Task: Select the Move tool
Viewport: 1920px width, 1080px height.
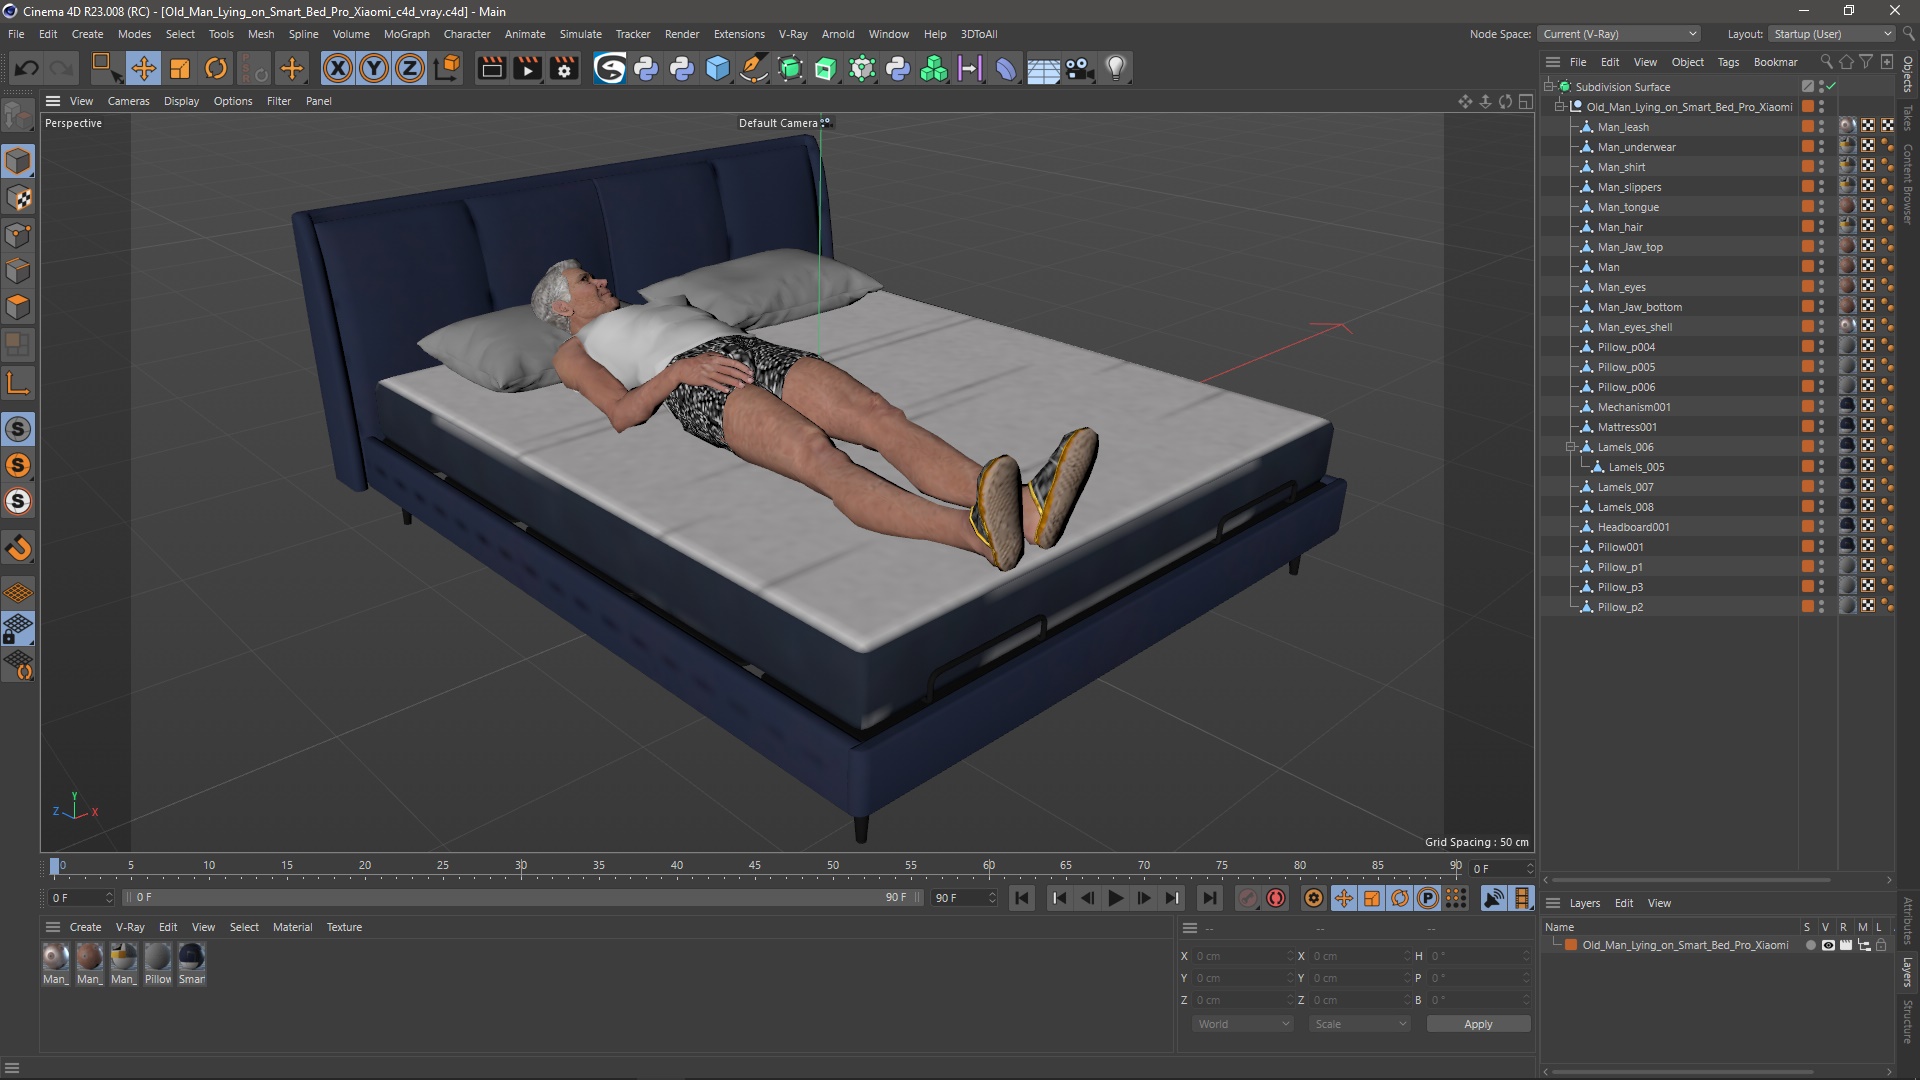Action: pyautogui.click(x=143, y=68)
